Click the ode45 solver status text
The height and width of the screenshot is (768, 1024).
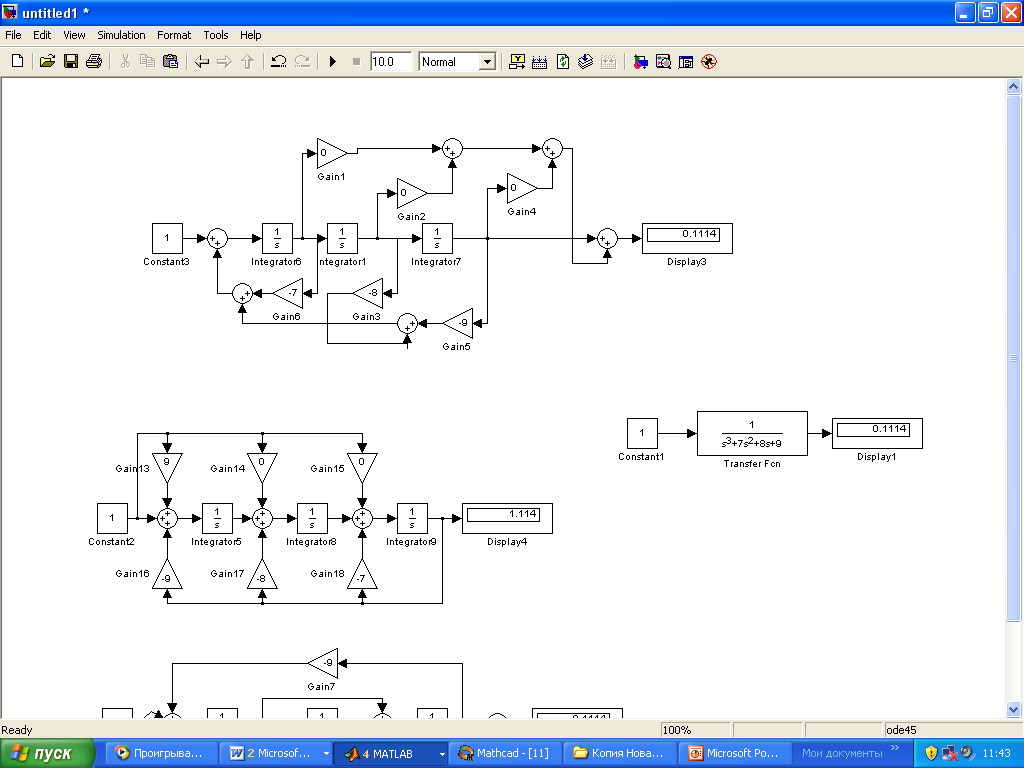pyautogui.click(x=901, y=730)
